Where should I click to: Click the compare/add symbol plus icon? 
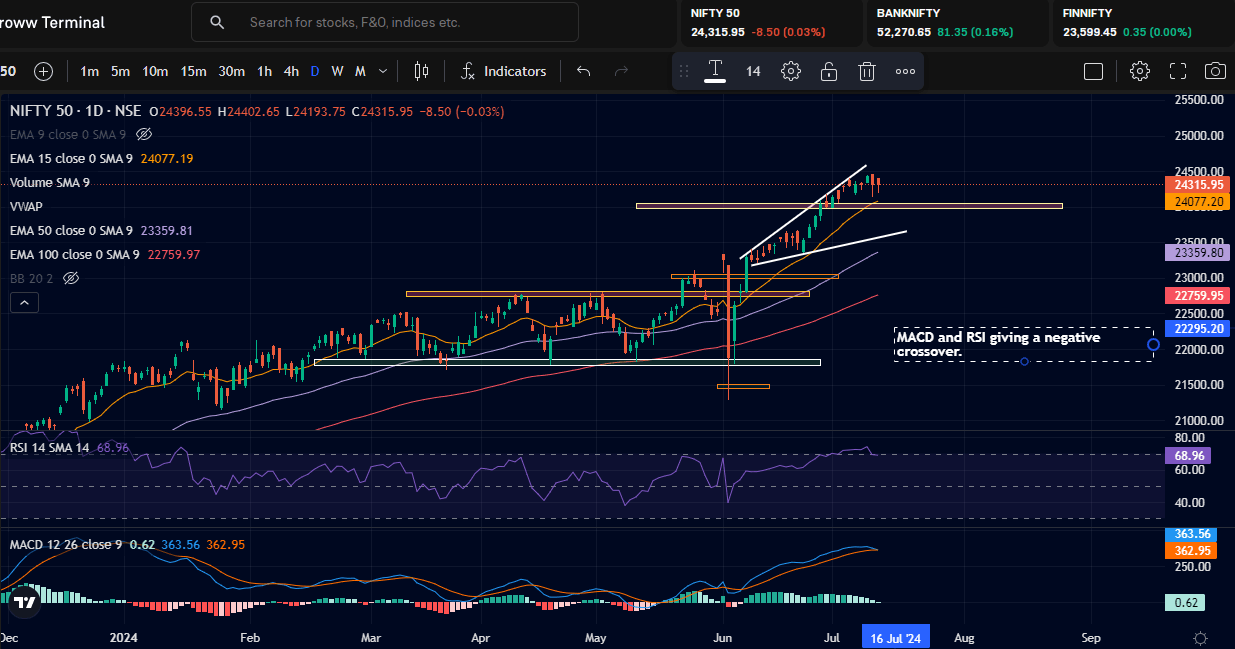point(43,71)
